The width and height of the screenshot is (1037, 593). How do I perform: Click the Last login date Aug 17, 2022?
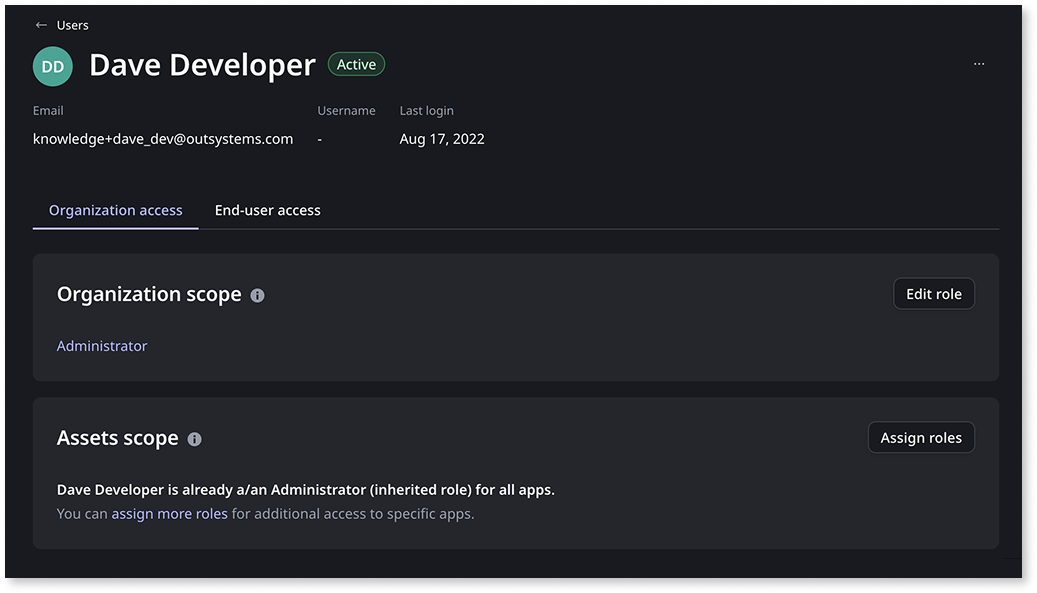tap(442, 139)
